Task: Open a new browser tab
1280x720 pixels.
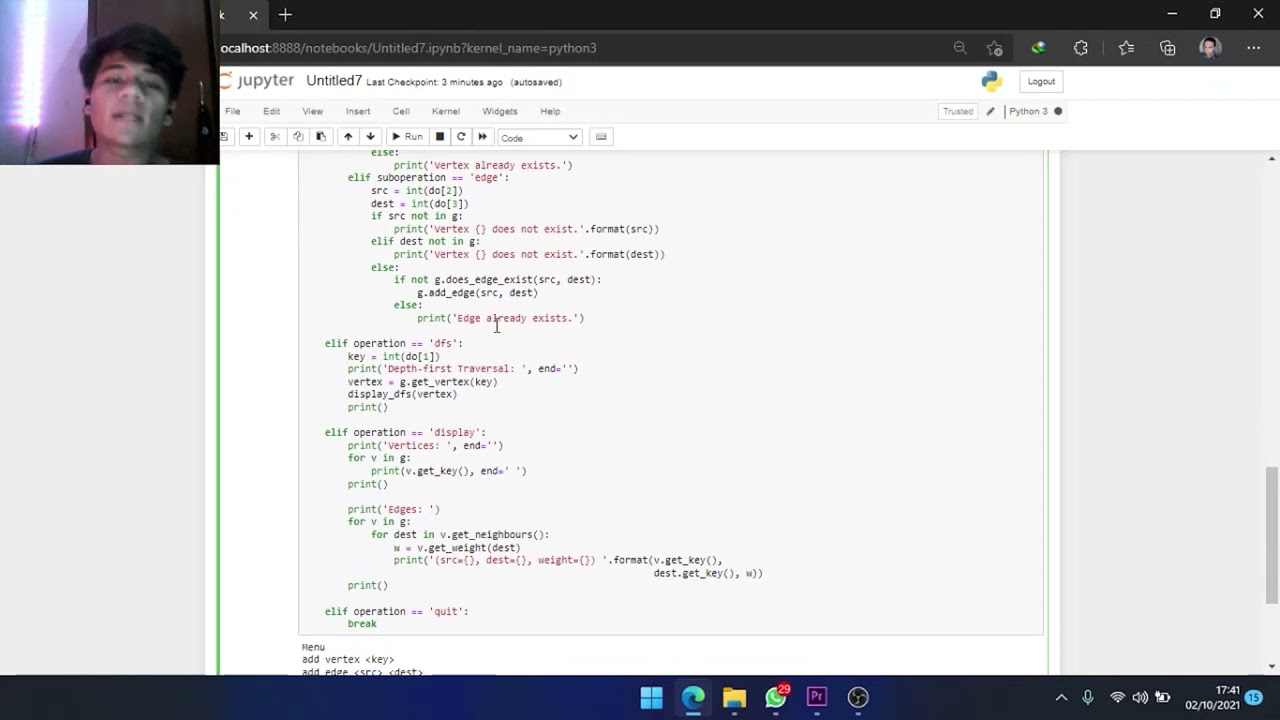Action: pos(285,15)
